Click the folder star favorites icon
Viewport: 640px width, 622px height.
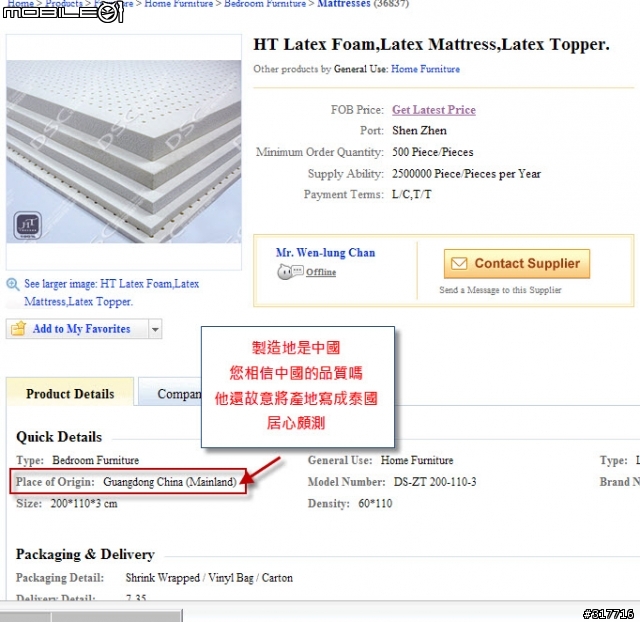click(18, 329)
